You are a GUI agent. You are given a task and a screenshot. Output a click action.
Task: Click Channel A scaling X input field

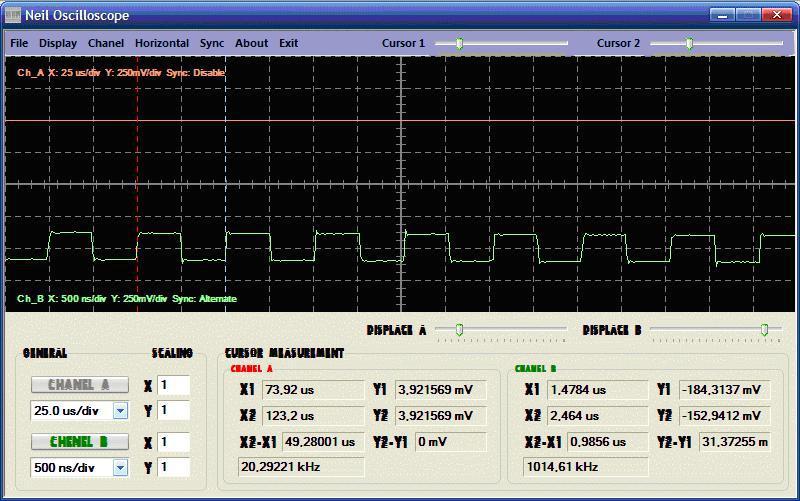[x=173, y=385]
